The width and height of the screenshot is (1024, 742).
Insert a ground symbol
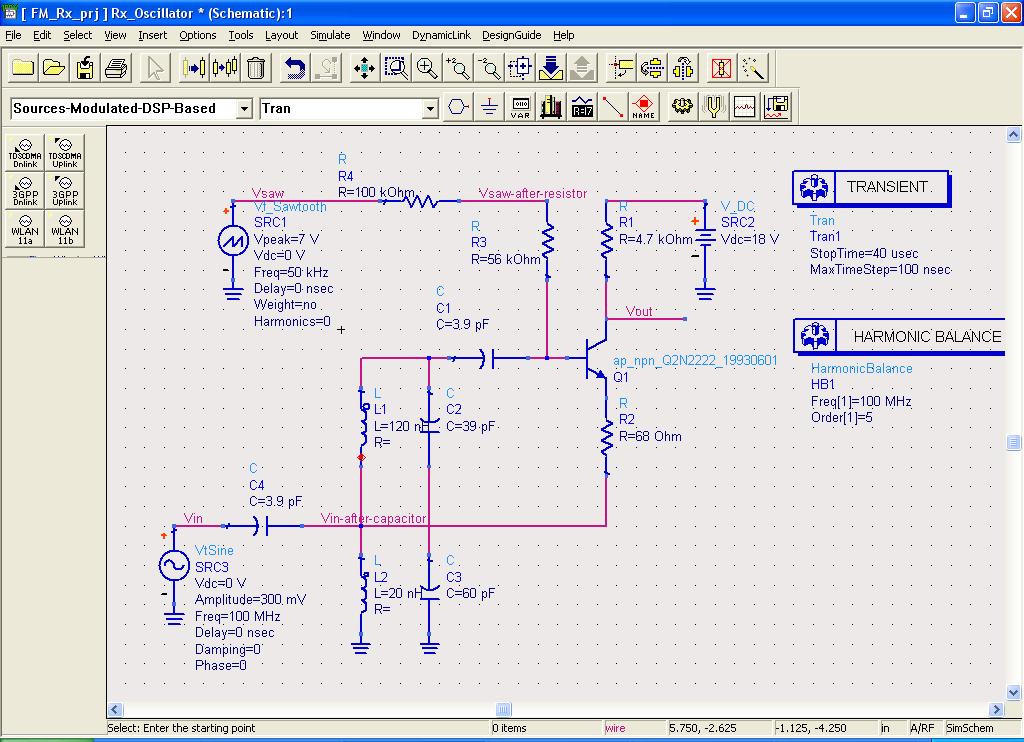click(x=489, y=107)
